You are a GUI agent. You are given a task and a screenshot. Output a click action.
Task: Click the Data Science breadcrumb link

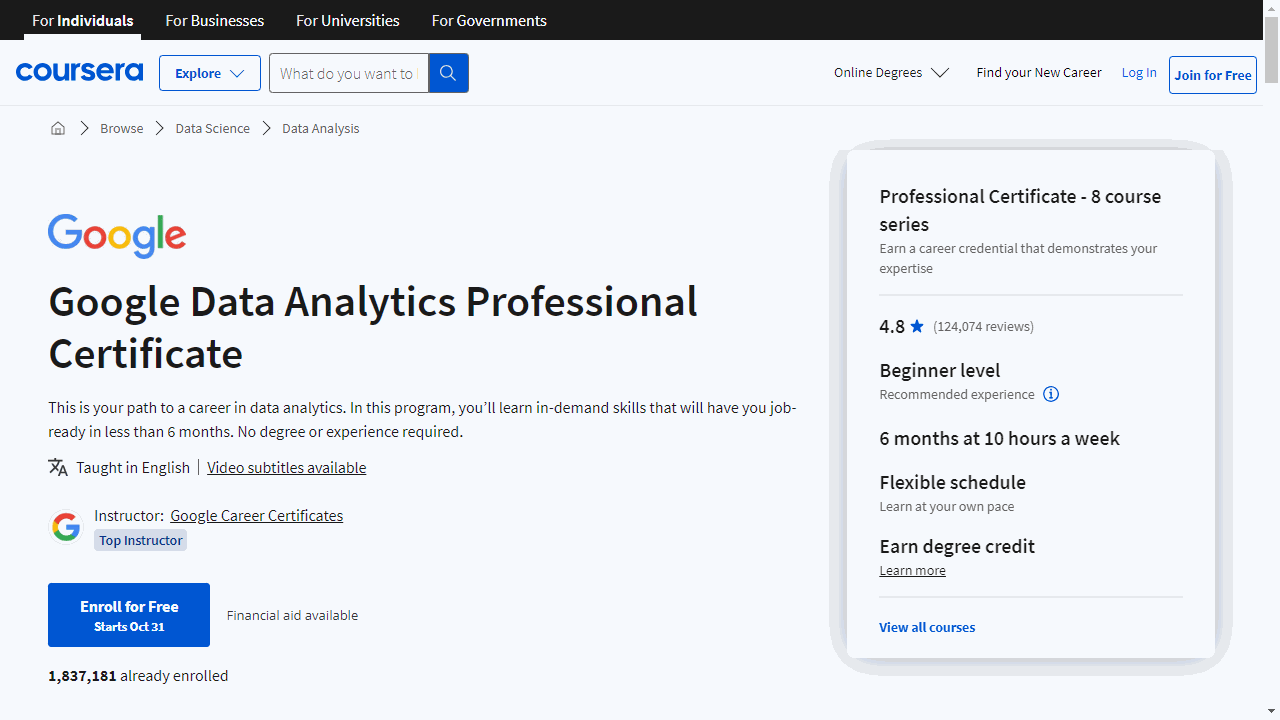point(212,128)
